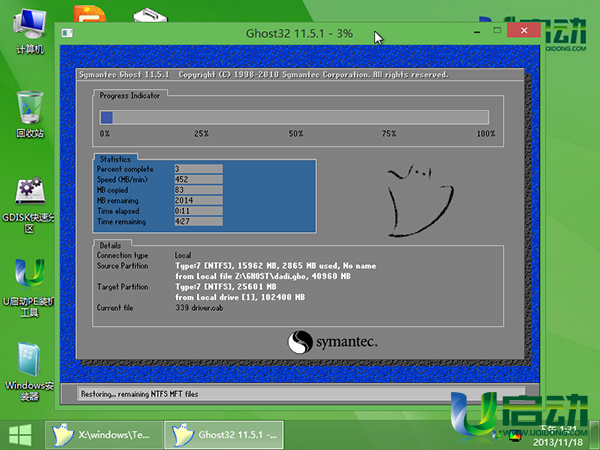Image resolution: width=600 pixels, height=450 pixels.
Task: Open the 回收站 recycle bin icon
Action: pyautogui.click(x=29, y=114)
